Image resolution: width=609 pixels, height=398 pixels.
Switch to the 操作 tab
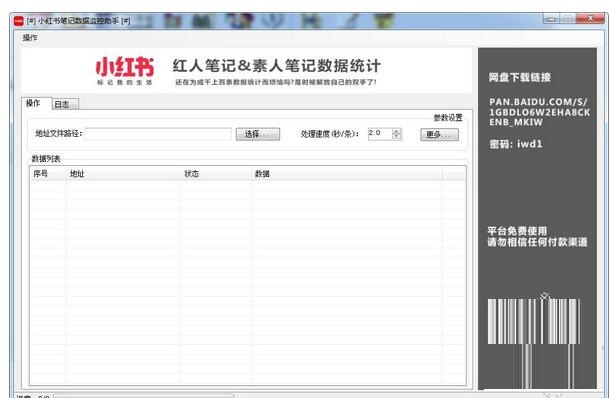(x=33, y=103)
